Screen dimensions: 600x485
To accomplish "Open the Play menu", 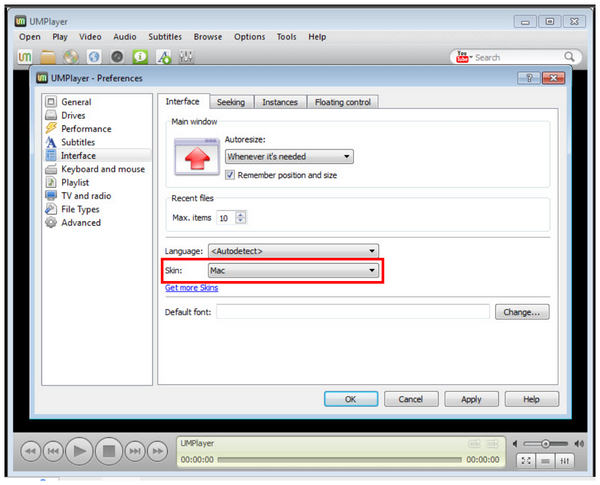I will pos(60,37).
